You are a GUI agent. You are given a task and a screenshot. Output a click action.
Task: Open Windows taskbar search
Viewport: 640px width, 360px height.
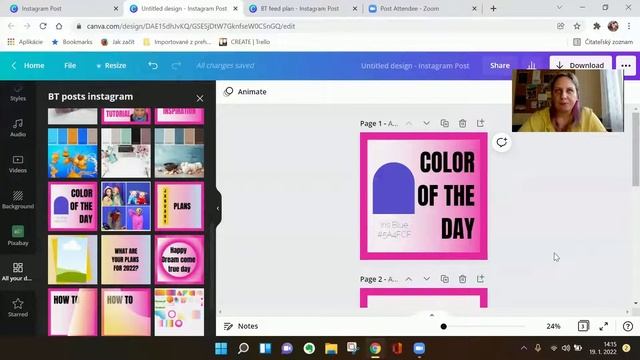pos(243,348)
